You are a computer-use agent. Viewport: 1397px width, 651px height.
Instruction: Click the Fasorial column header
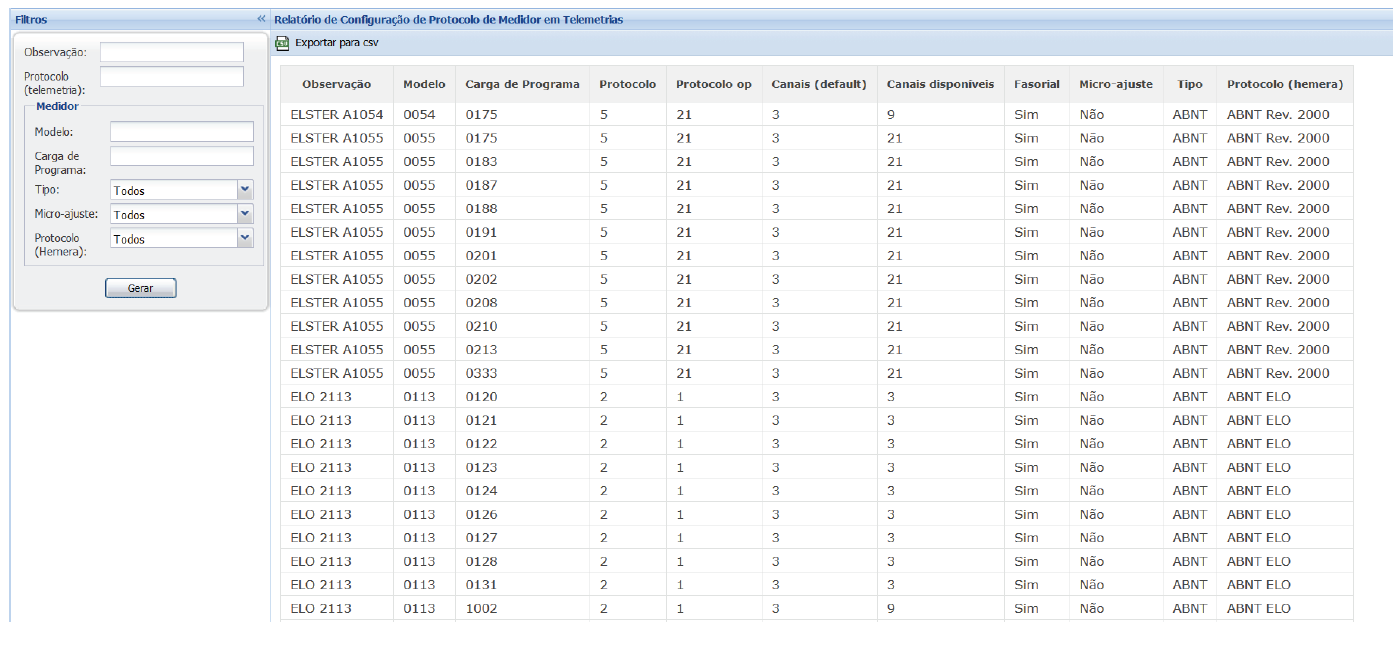pos(1036,84)
